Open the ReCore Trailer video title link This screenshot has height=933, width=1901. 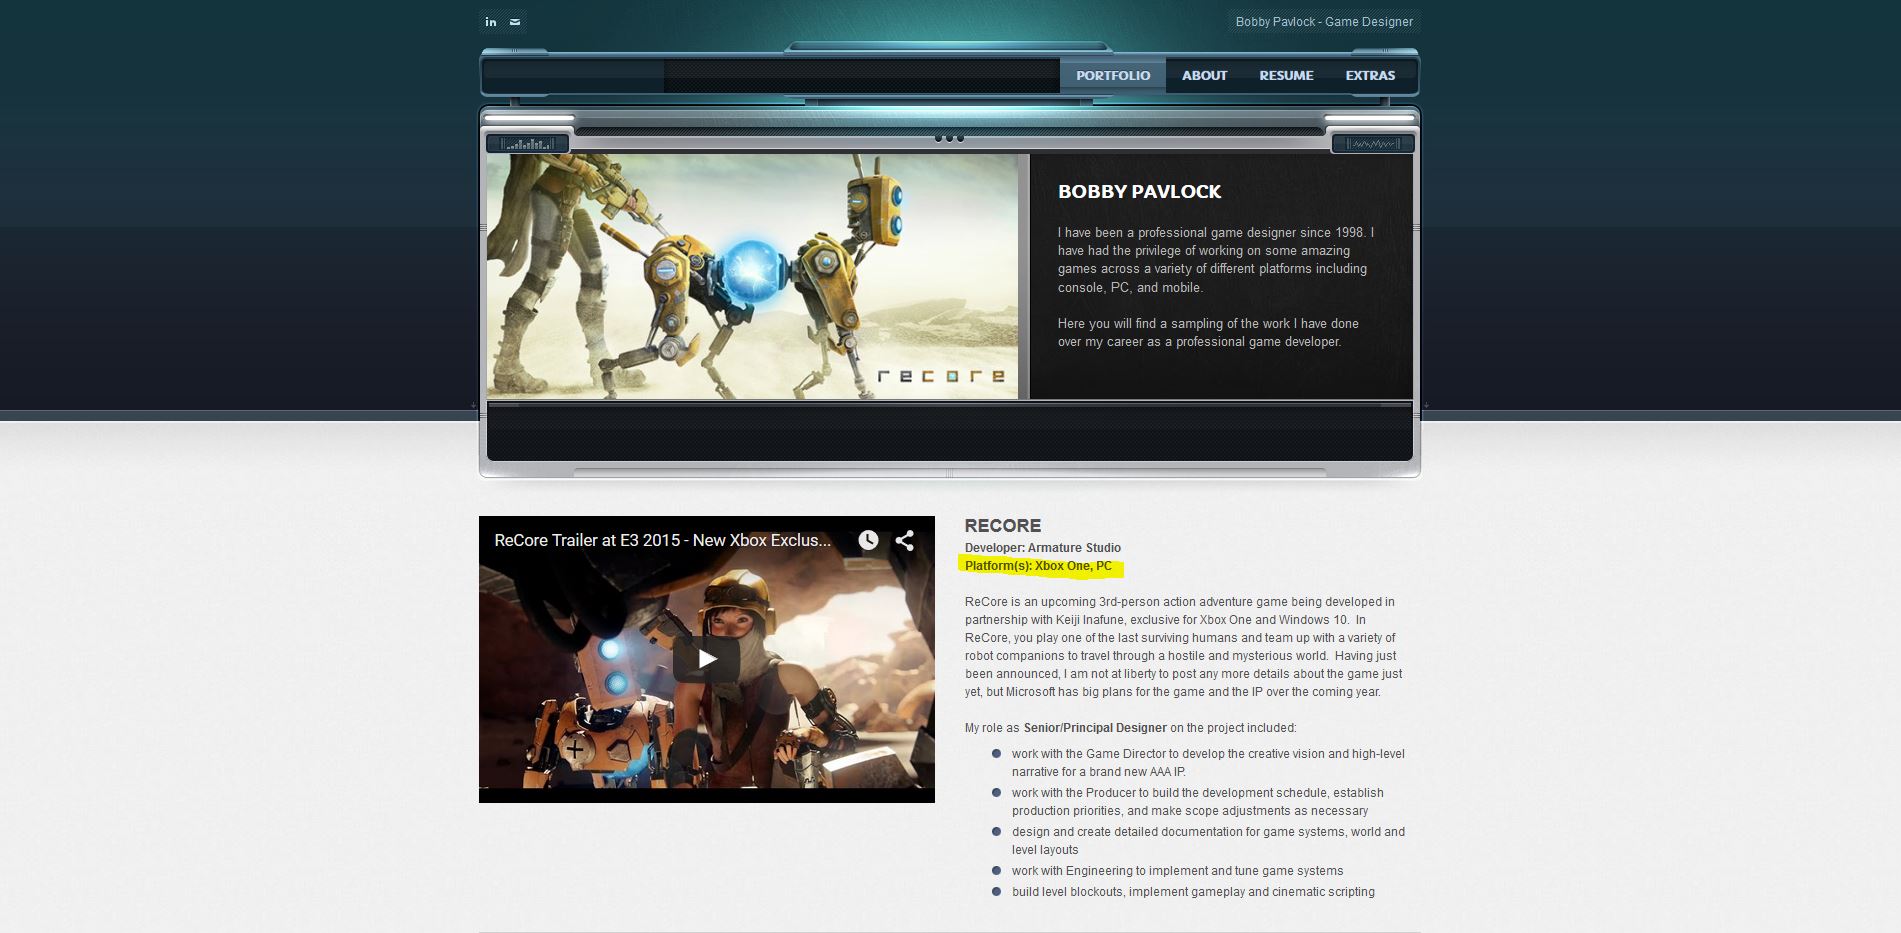point(662,540)
